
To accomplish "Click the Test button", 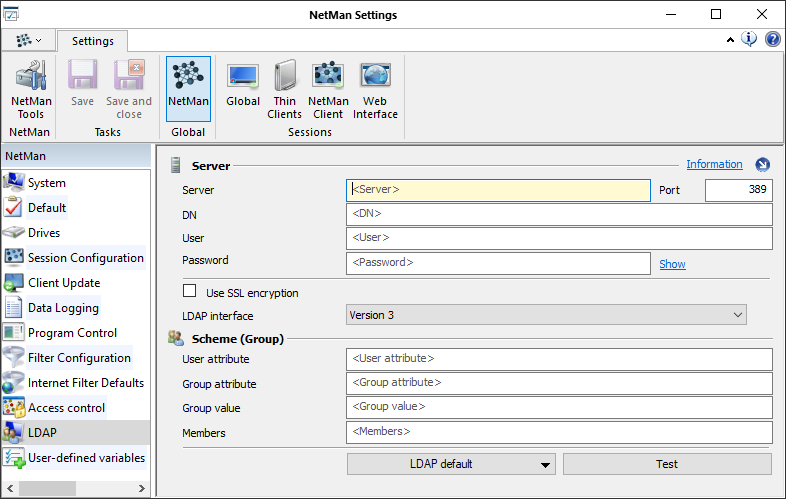I will tap(667, 464).
